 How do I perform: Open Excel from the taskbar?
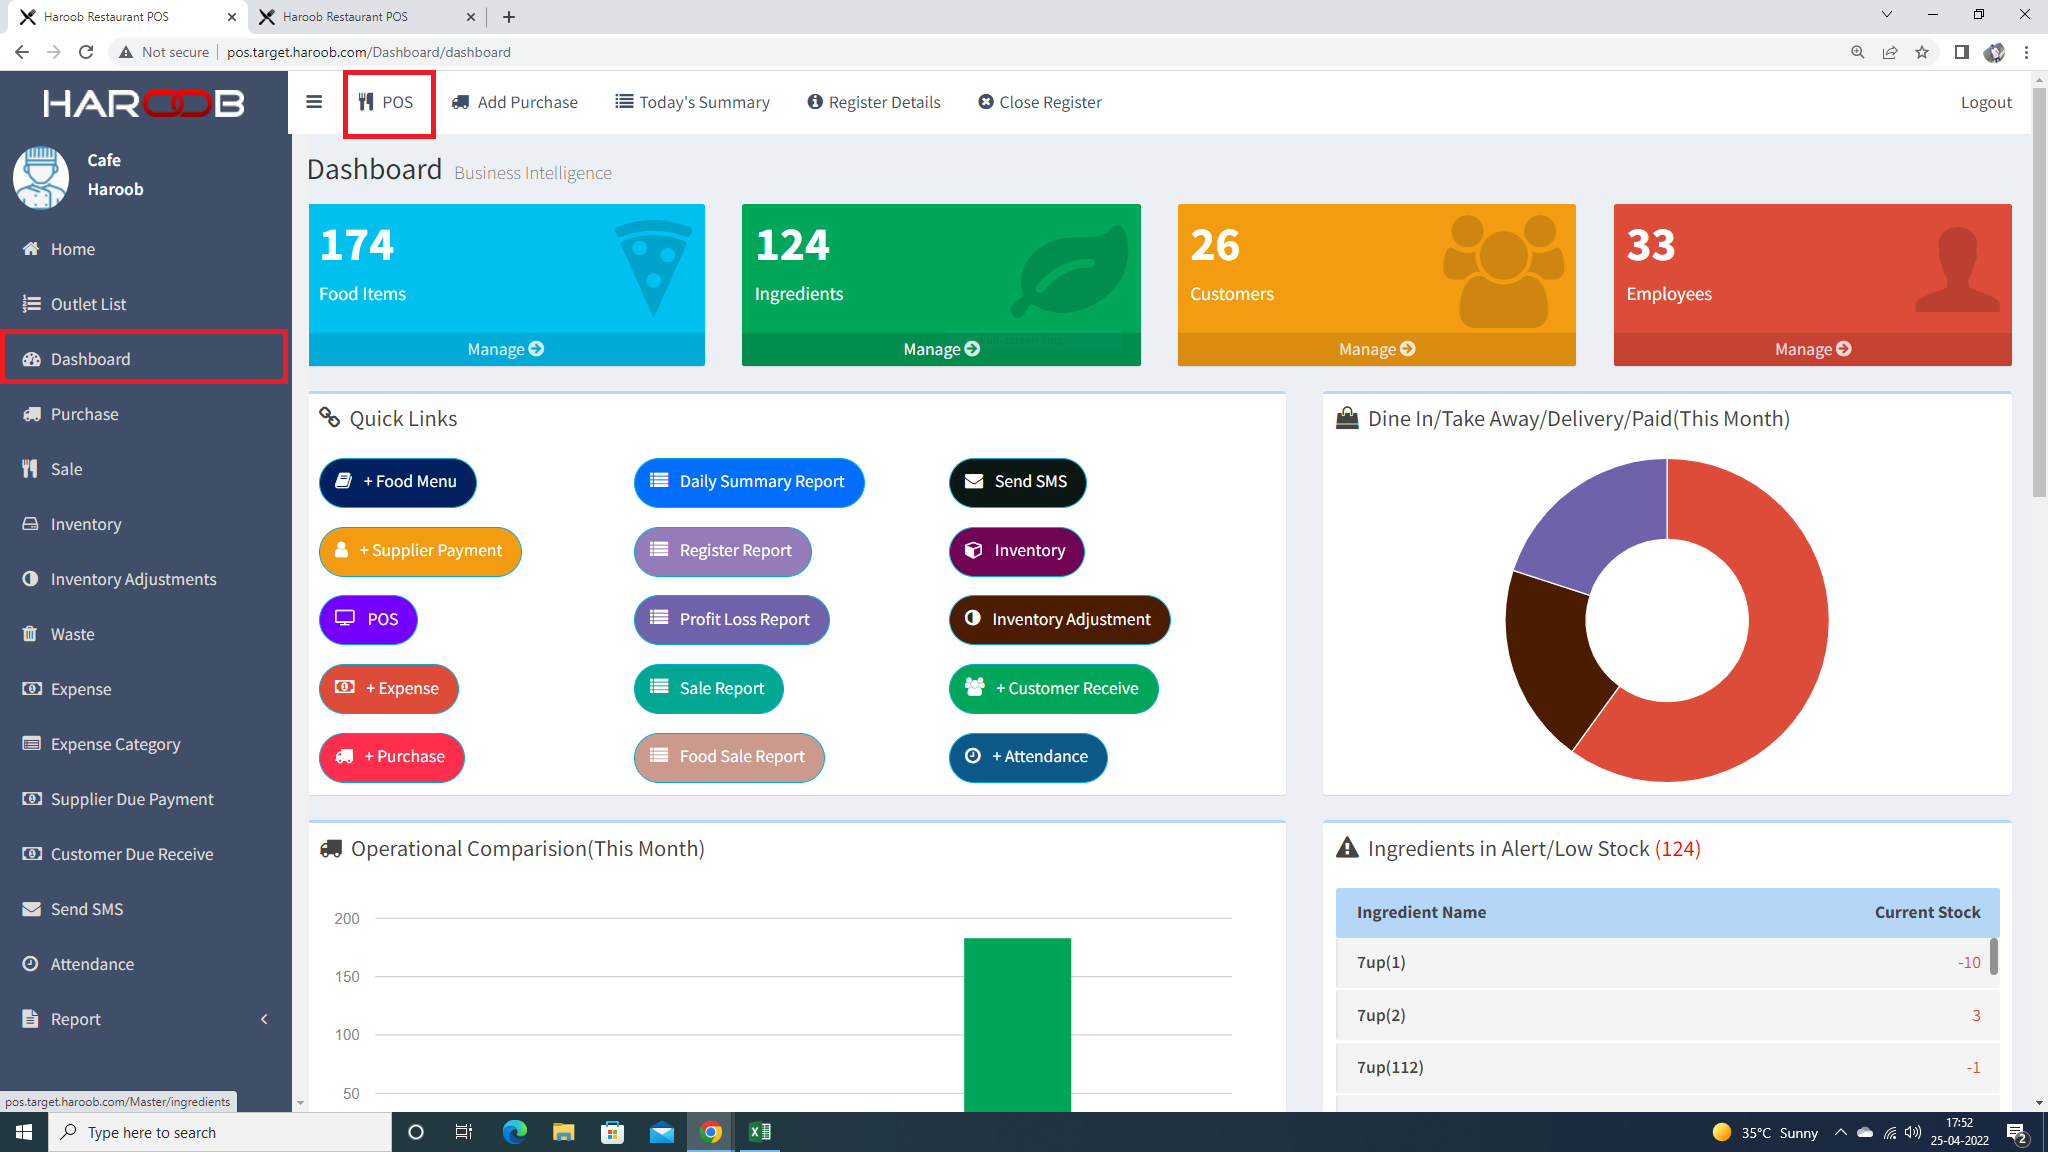[760, 1132]
